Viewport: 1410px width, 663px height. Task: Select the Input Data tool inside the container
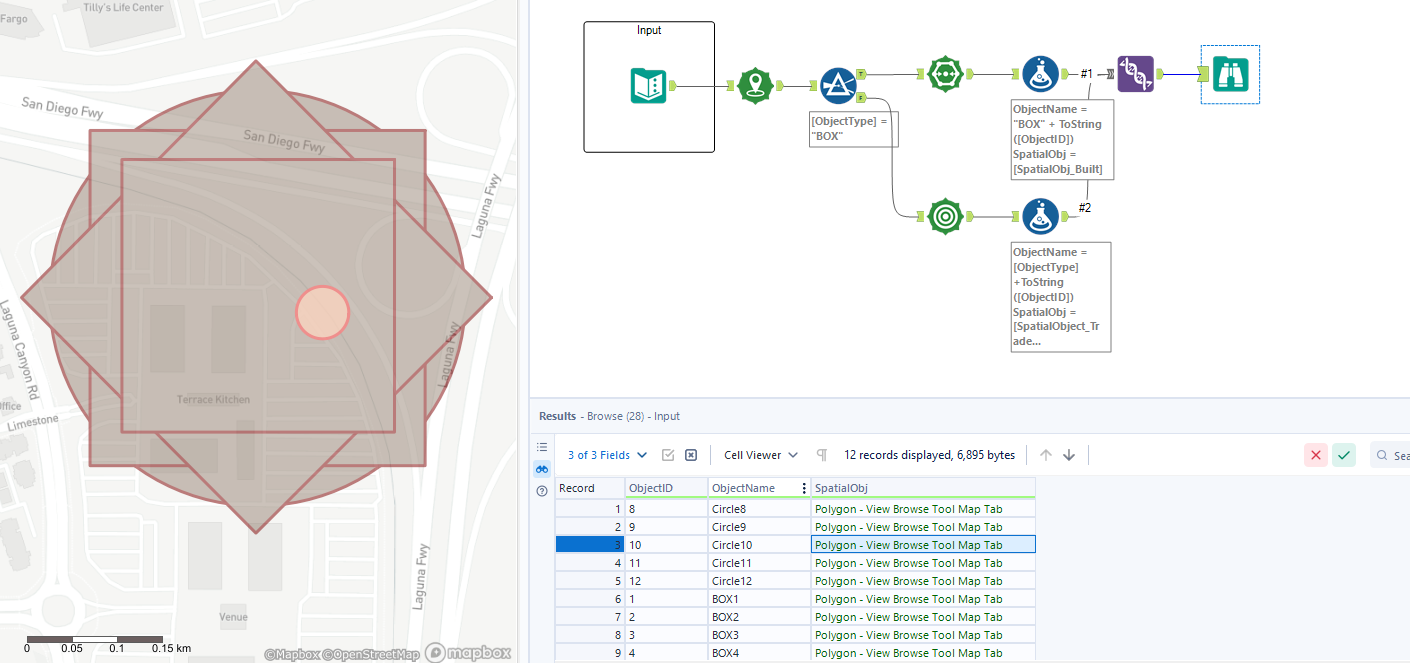pyautogui.click(x=648, y=87)
